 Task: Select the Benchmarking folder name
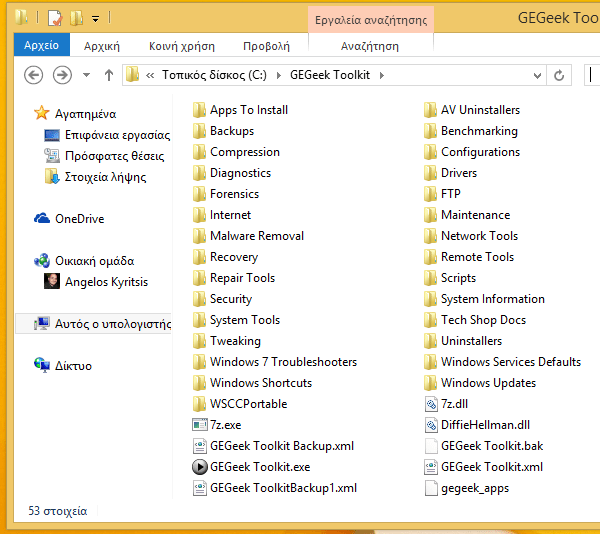(479, 131)
